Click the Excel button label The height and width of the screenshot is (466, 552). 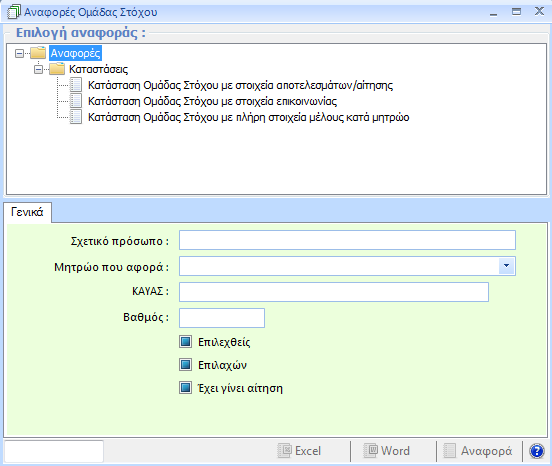pyautogui.click(x=308, y=451)
